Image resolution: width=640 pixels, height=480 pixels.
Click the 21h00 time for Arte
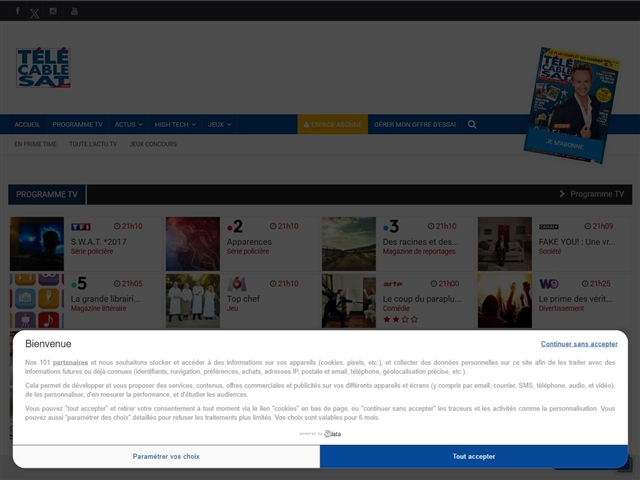(x=445, y=284)
